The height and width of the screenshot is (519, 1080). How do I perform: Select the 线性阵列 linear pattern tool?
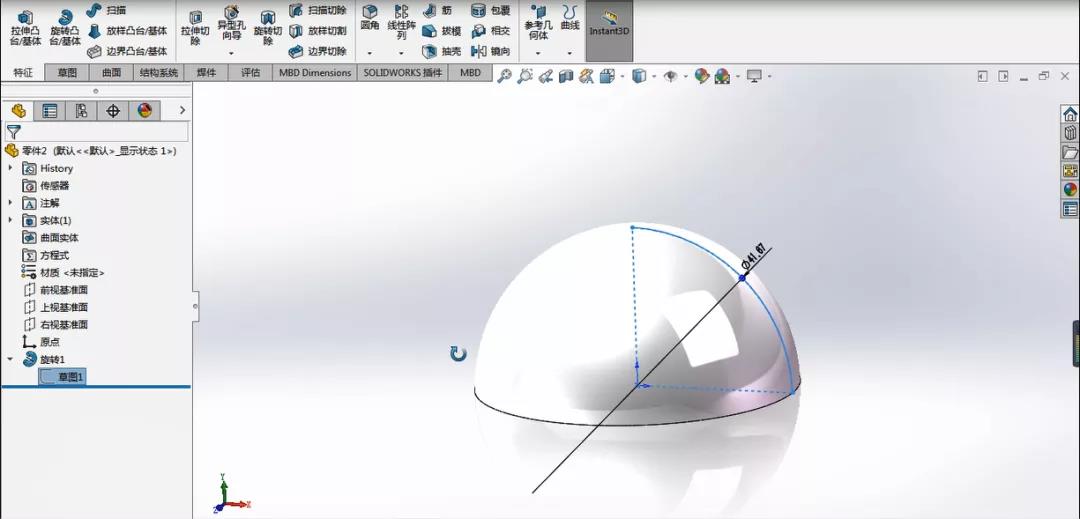point(402,22)
